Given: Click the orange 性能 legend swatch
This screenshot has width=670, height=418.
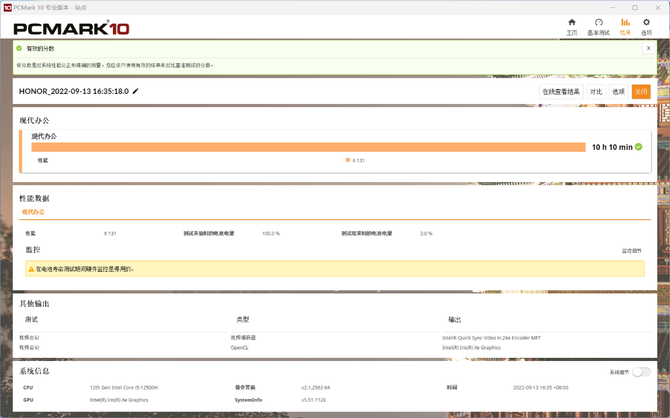Looking at the screenshot, I should (347, 160).
